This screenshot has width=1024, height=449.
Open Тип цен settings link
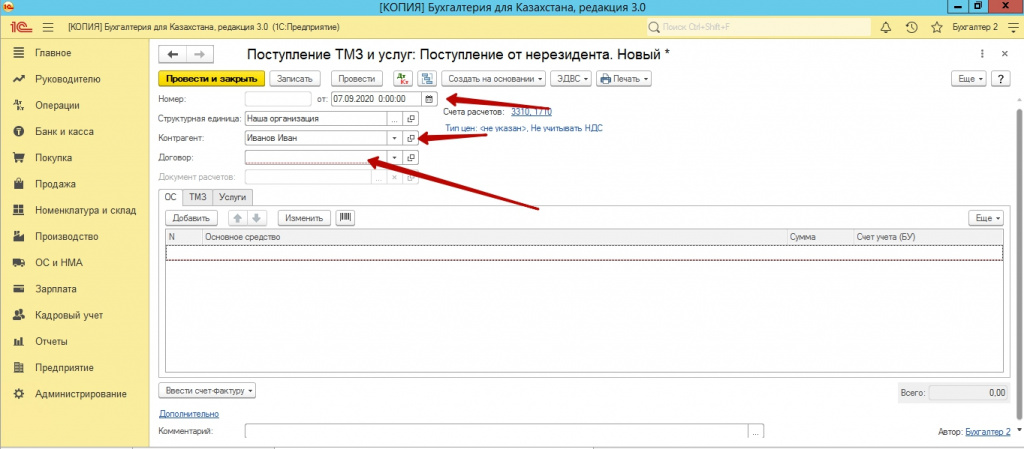[x=524, y=129]
